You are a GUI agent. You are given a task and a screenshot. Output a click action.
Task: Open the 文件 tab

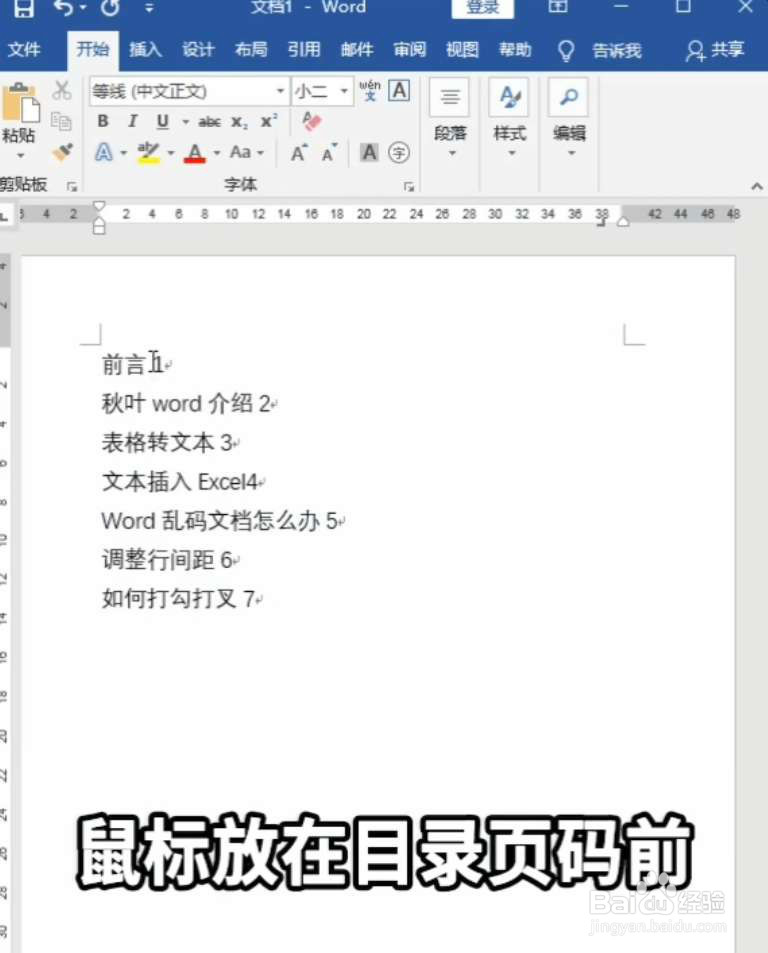click(x=24, y=49)
